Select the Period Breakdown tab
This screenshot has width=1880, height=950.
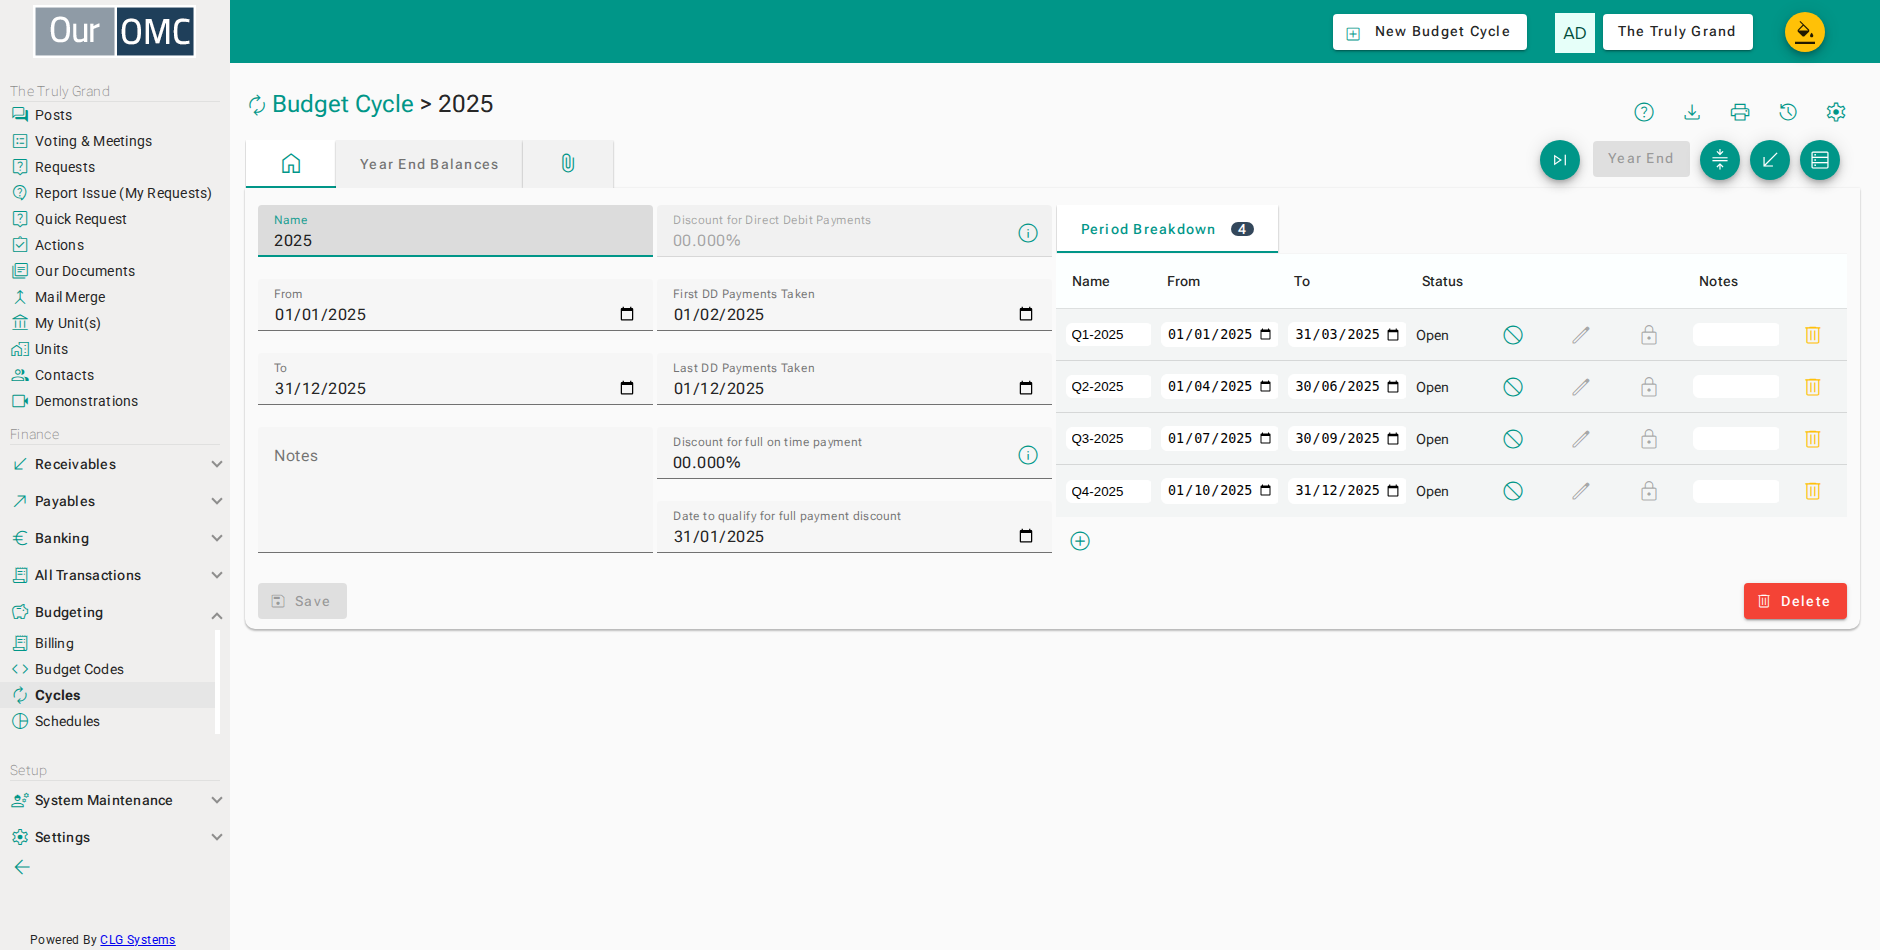(x=1167, y=229)
